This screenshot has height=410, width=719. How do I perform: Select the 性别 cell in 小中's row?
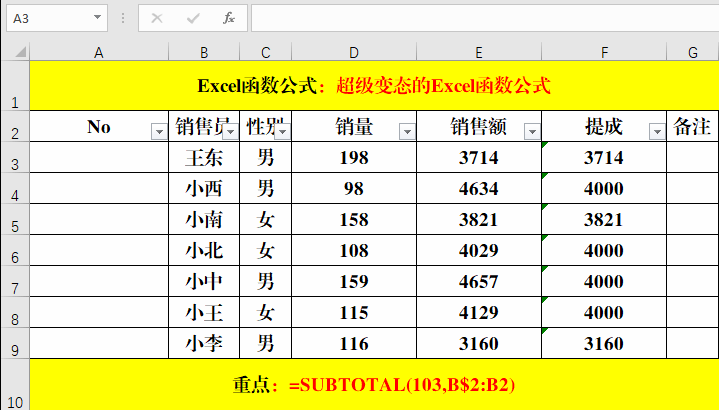(x=265, y=281)
